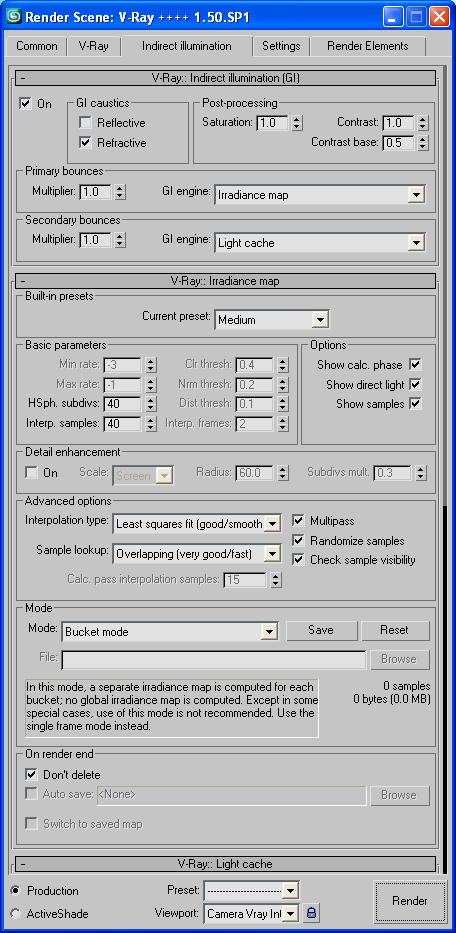Click the '0 samples' text

coord(407,686)
